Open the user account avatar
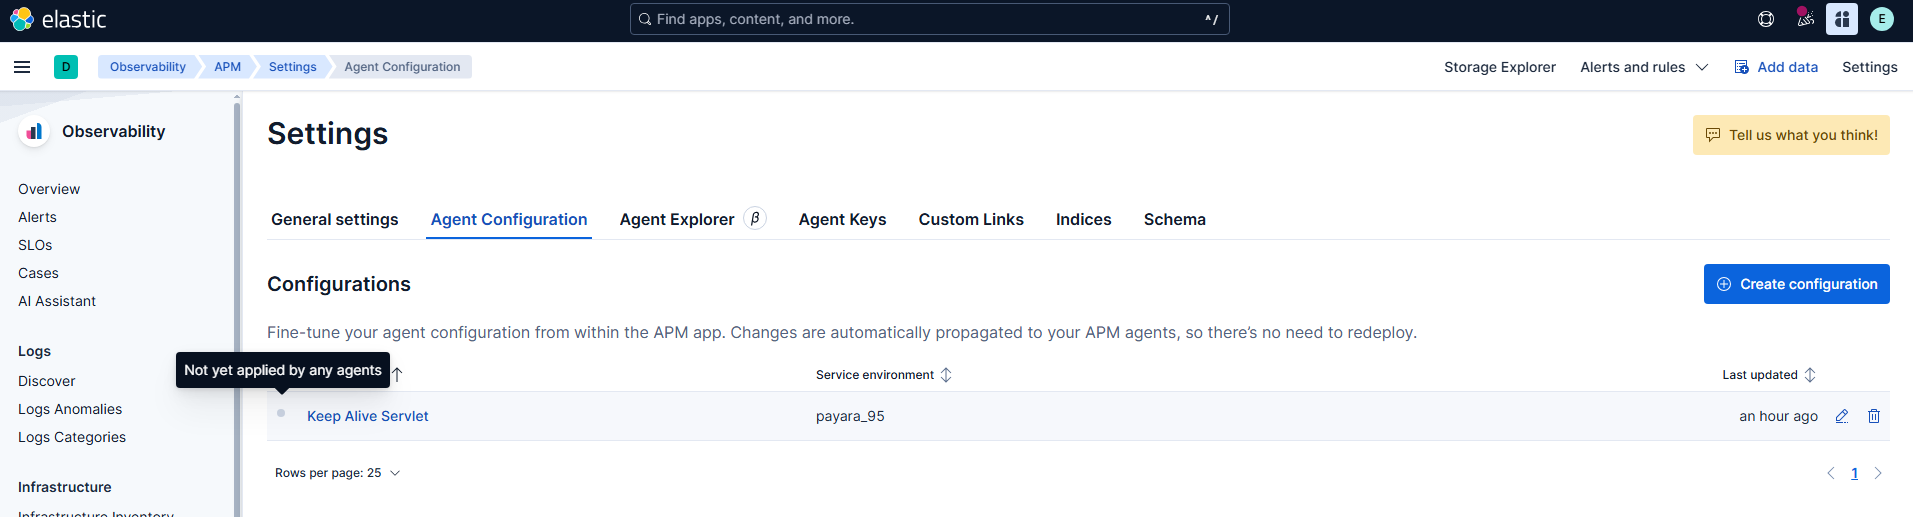1913x517 pixels. point(1881,19)
